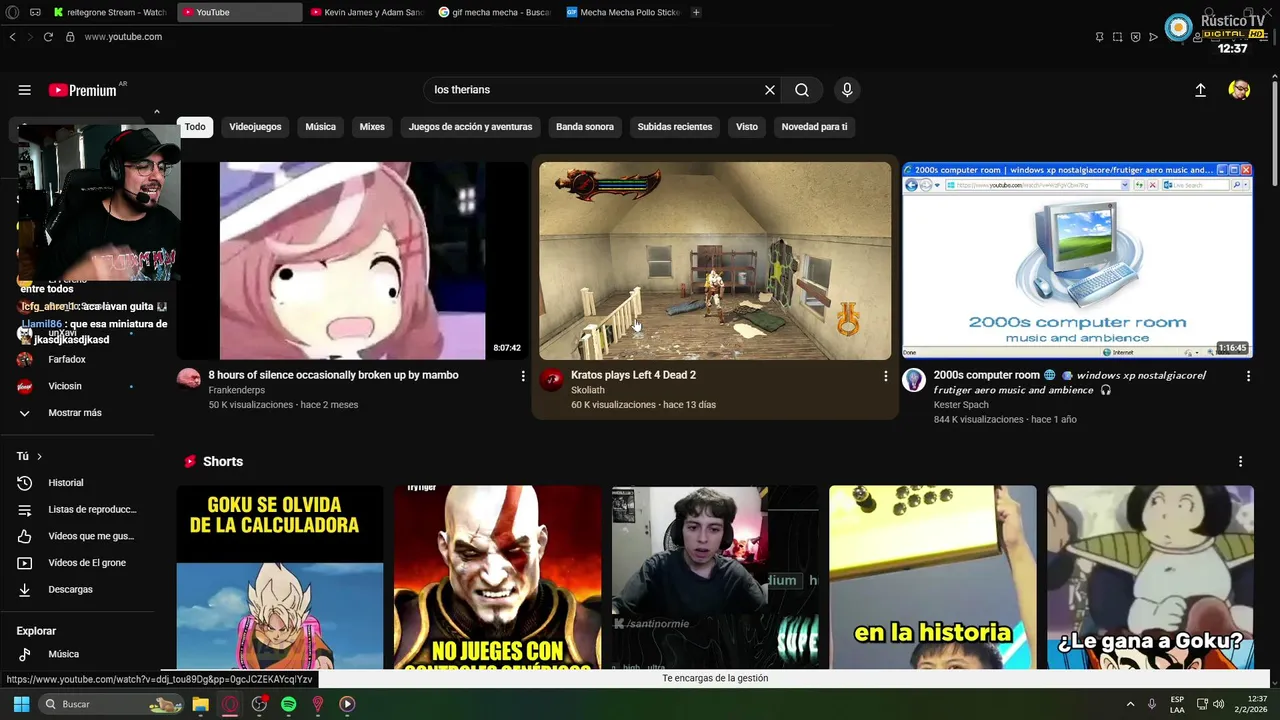The width and height of the screenshot is (1280, 720).
Task: Select the Videojuegos filter chip
Action: coord(255,127)
